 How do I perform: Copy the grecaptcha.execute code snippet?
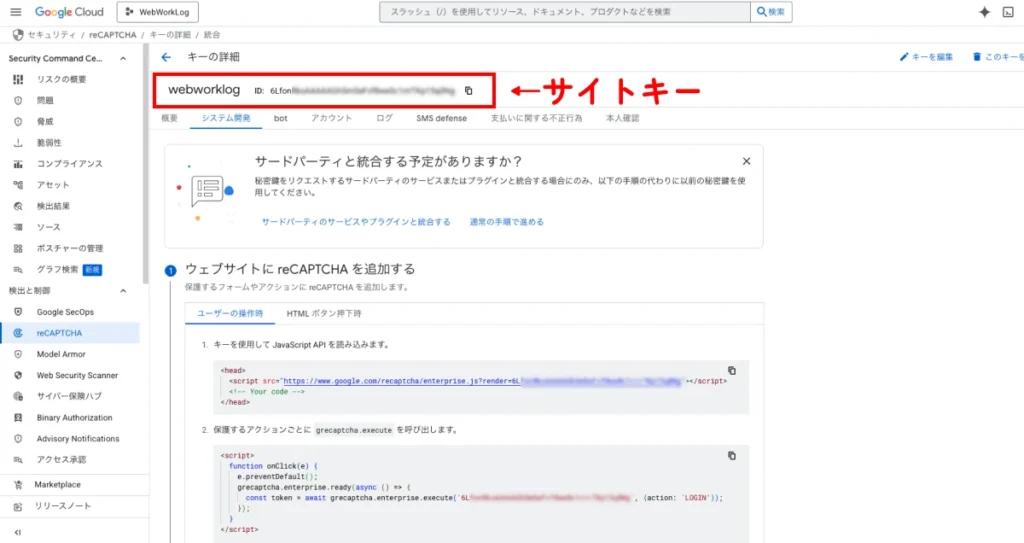[x=732, y=455]
